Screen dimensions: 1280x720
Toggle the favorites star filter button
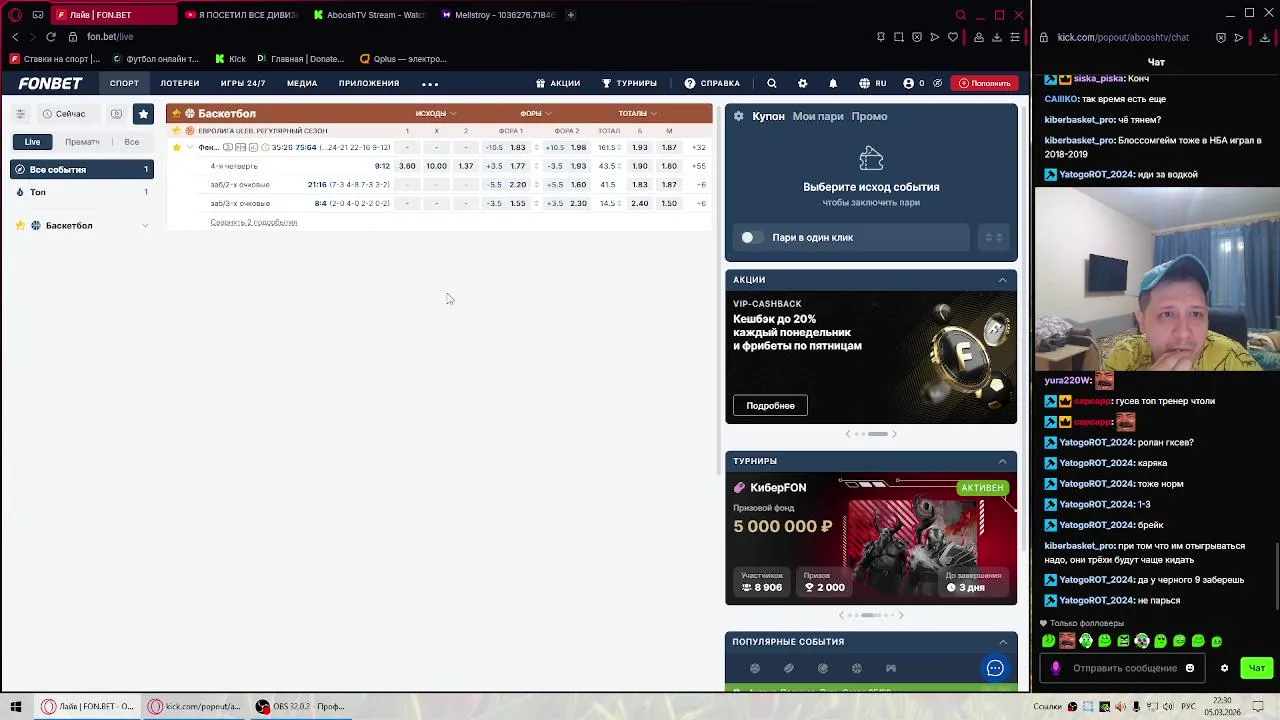[143, 114]
